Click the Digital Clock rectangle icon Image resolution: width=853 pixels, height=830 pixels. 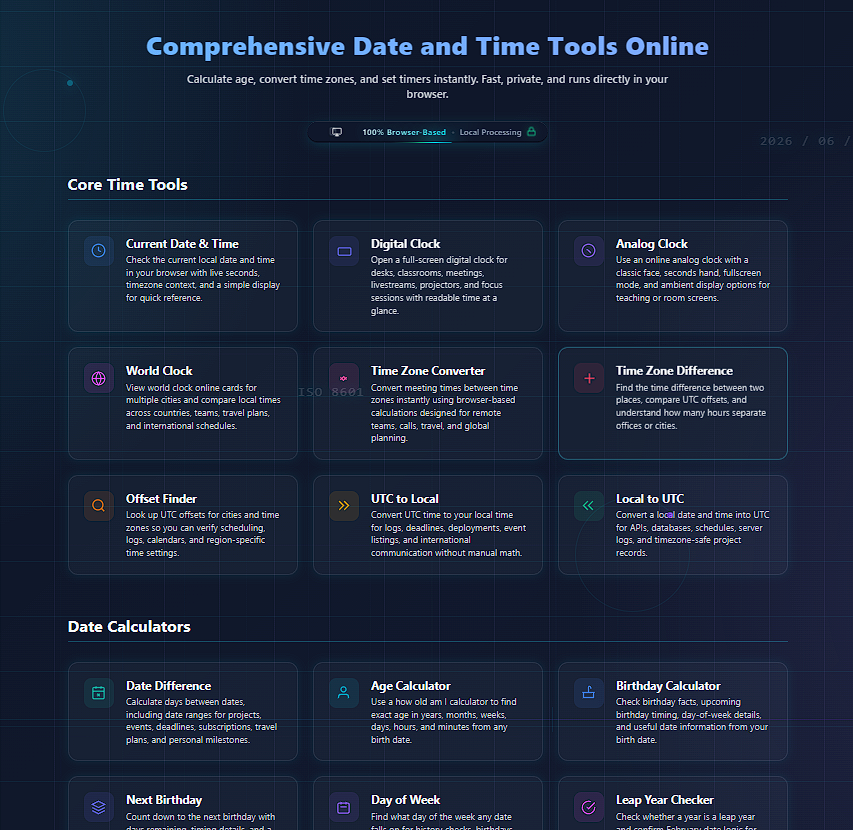[344, 251]
